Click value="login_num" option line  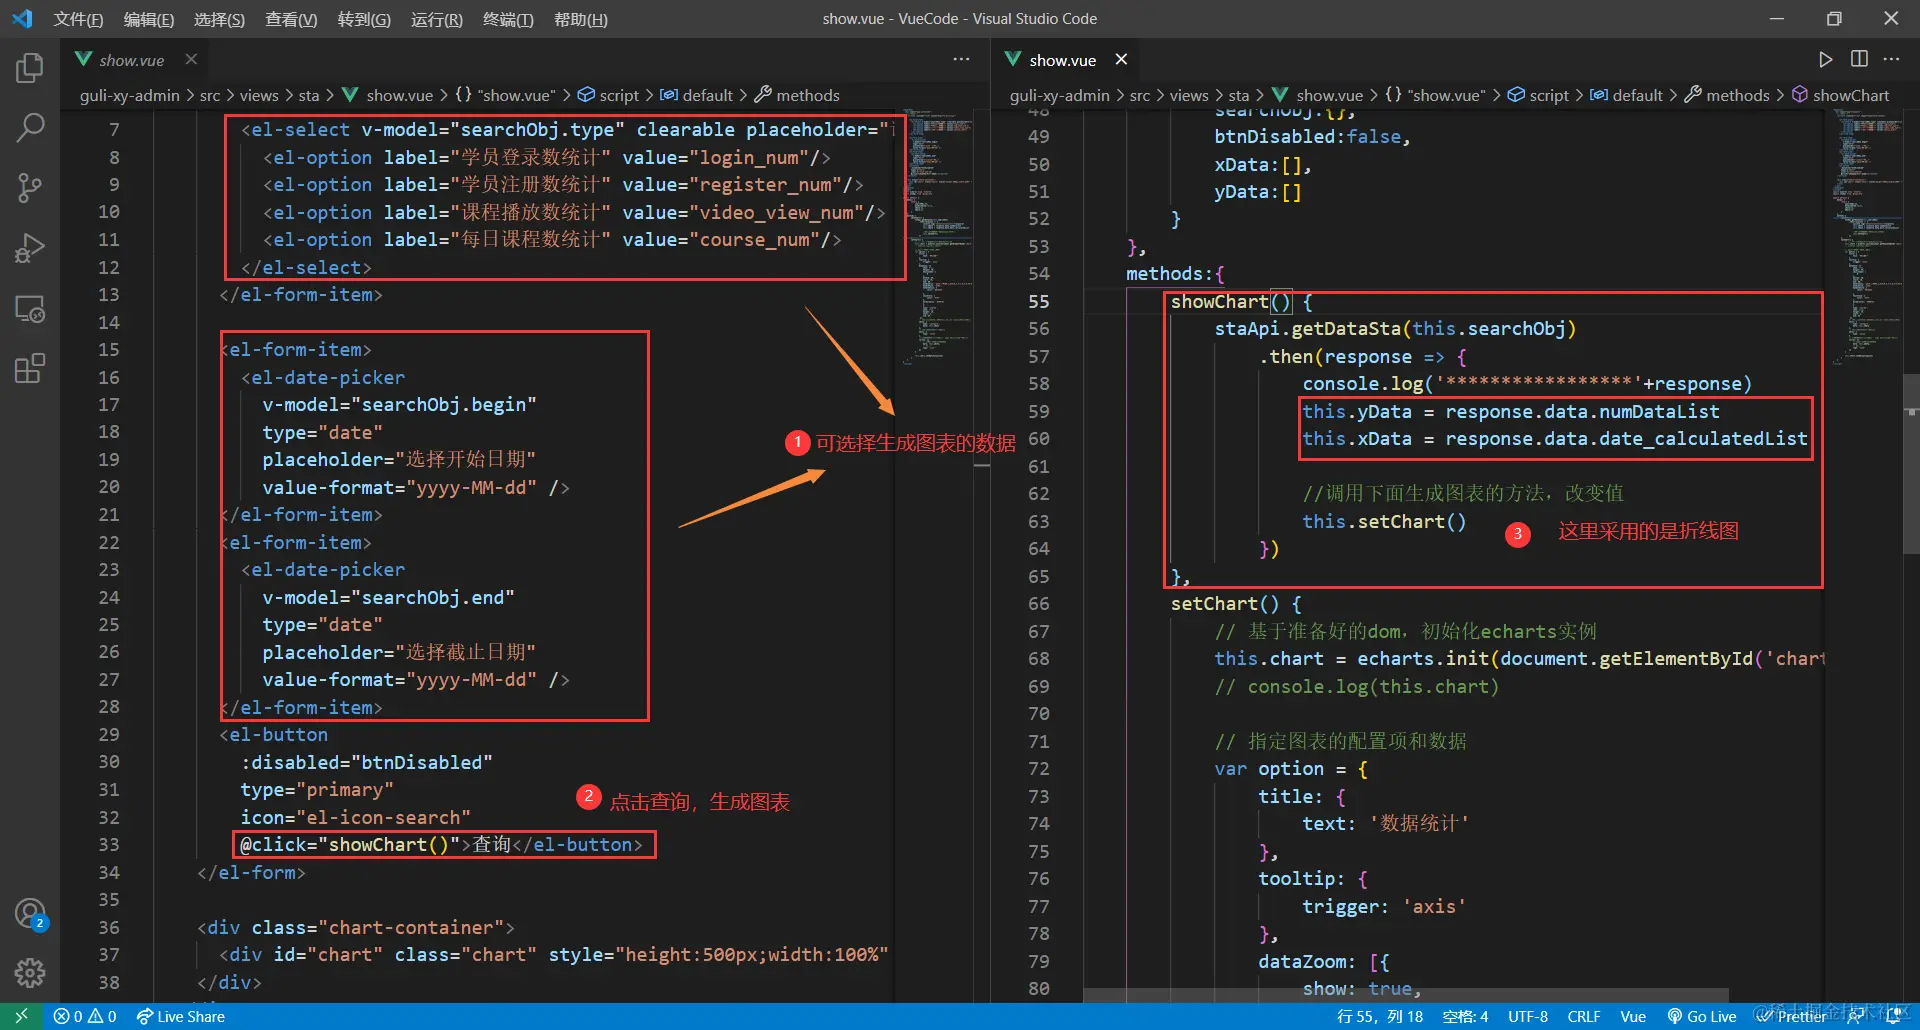(546, 157)
